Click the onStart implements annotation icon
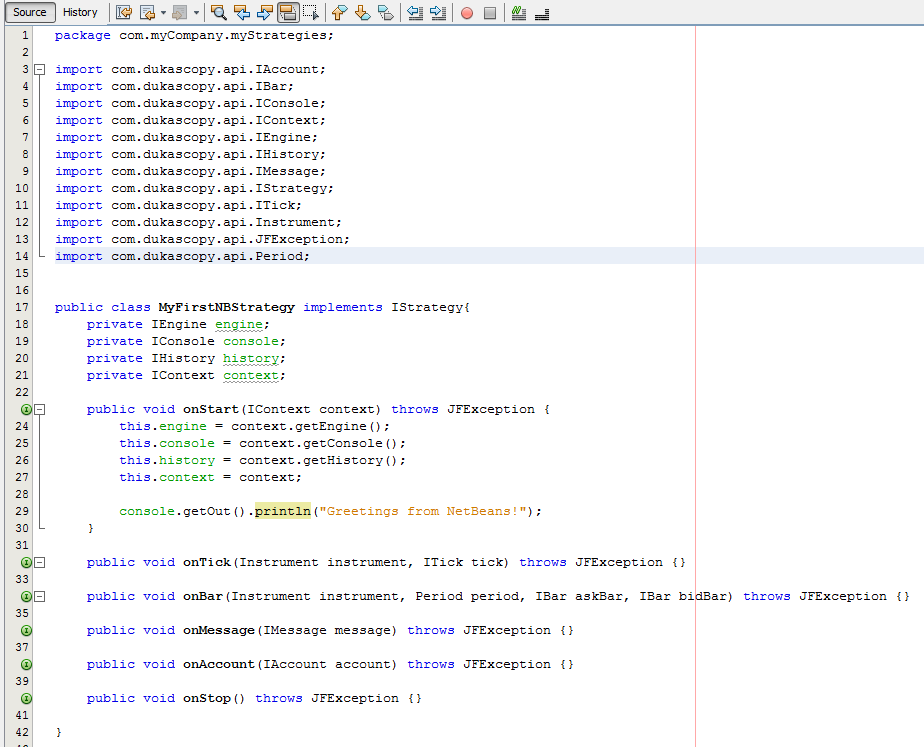This screenshot has width=924, height=747. click(x=27, y=409)
